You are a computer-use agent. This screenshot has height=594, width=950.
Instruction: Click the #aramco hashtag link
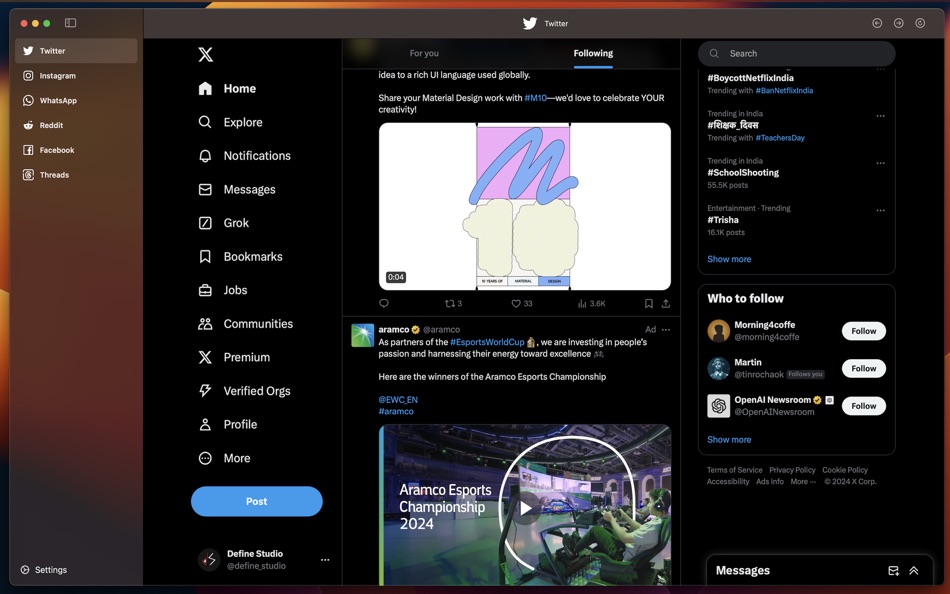[x=396, y=412]
